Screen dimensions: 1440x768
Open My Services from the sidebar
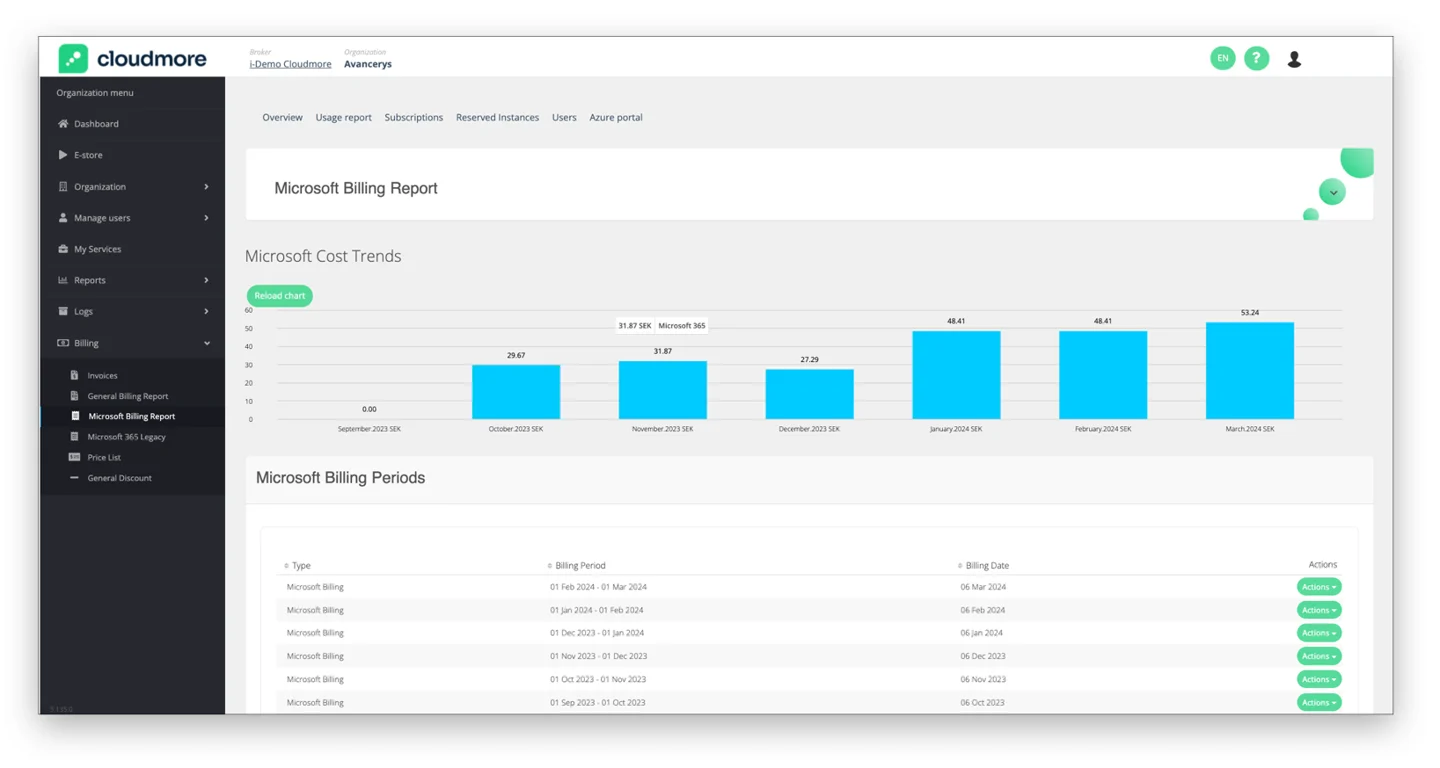(x=62, y=248)
